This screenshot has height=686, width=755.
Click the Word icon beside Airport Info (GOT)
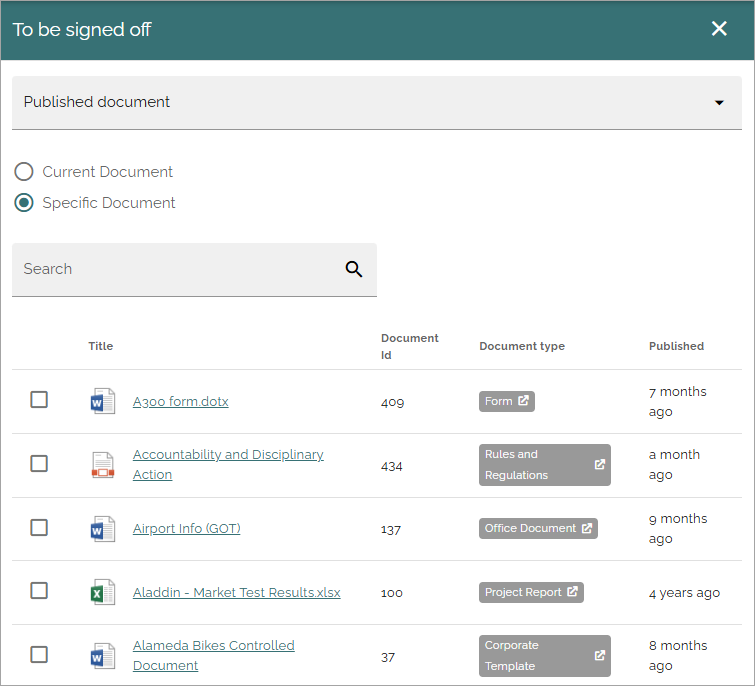tap(103, 529)
